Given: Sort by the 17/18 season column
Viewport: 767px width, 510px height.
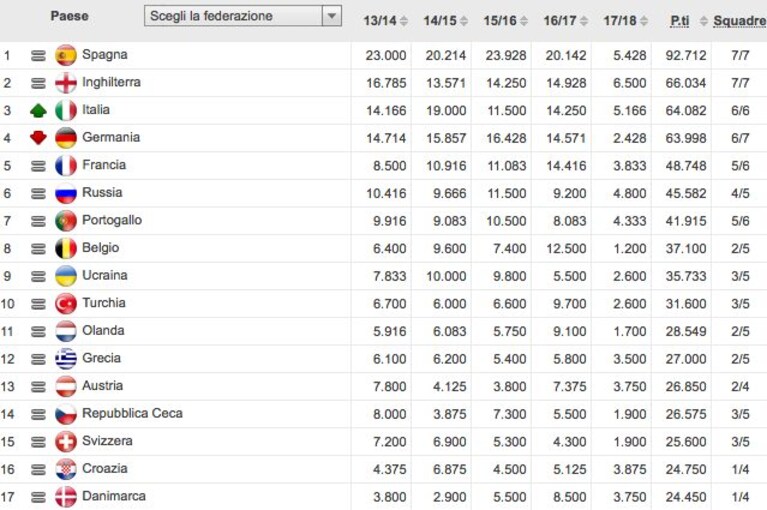Looking at the screenshot, I should 626,21.
